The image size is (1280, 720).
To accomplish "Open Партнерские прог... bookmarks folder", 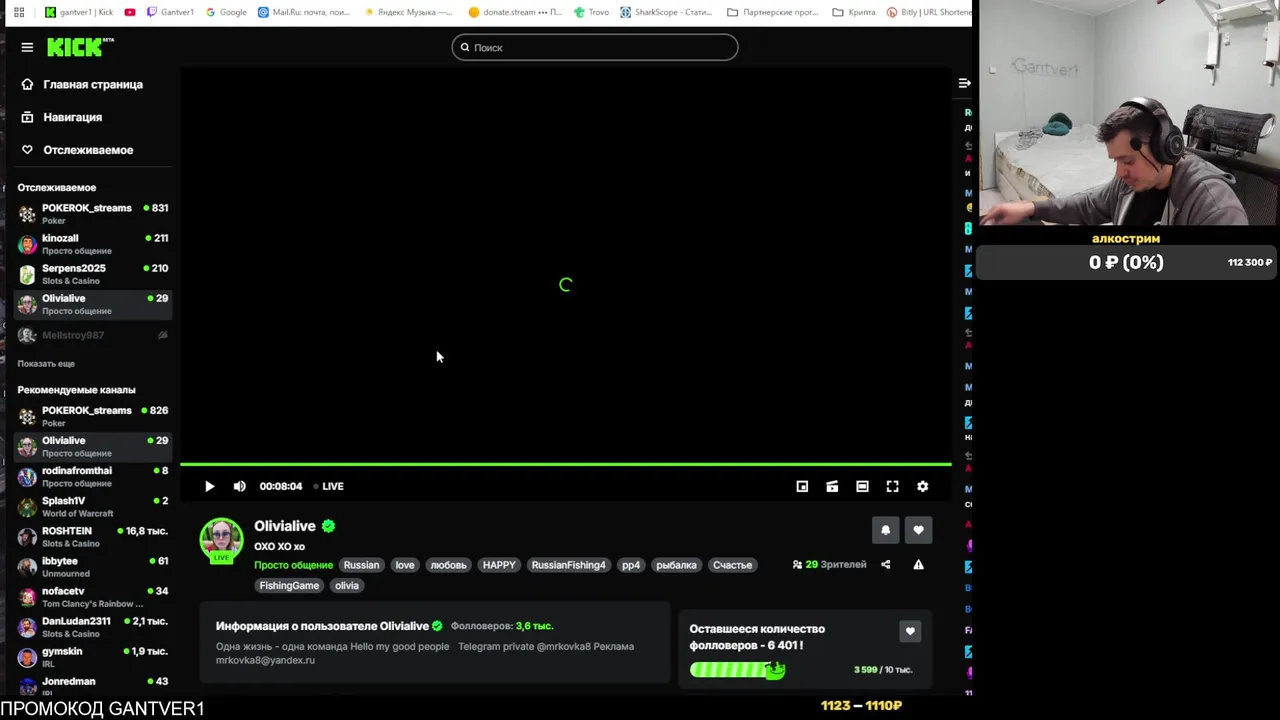I will (772, 12).
